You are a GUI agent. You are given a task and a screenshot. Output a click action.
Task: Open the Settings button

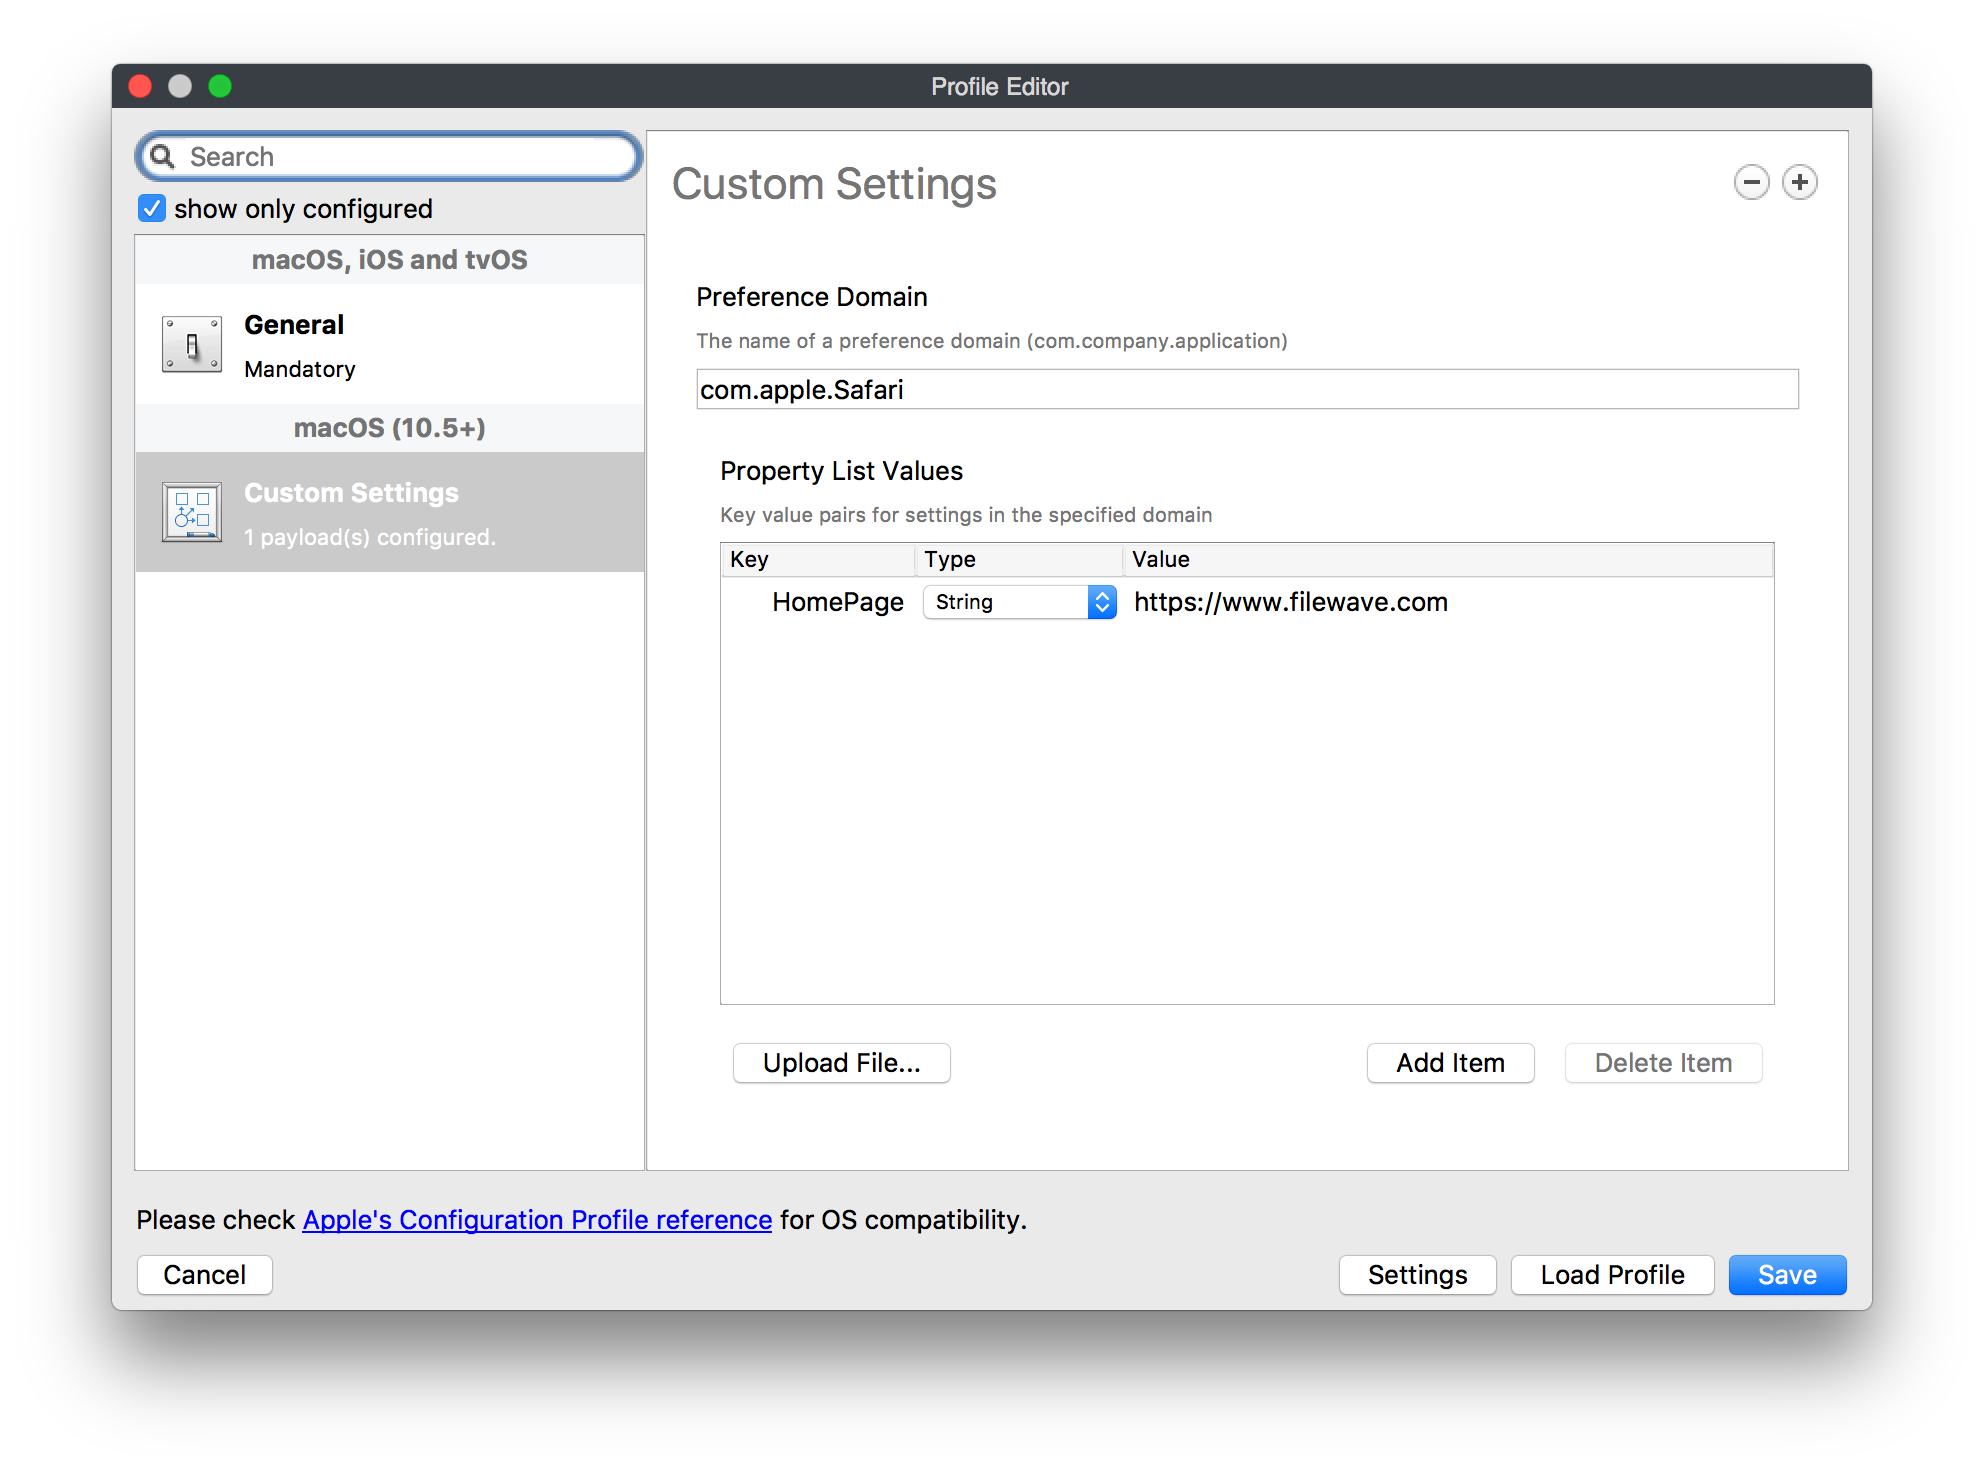point(1417,1275)
